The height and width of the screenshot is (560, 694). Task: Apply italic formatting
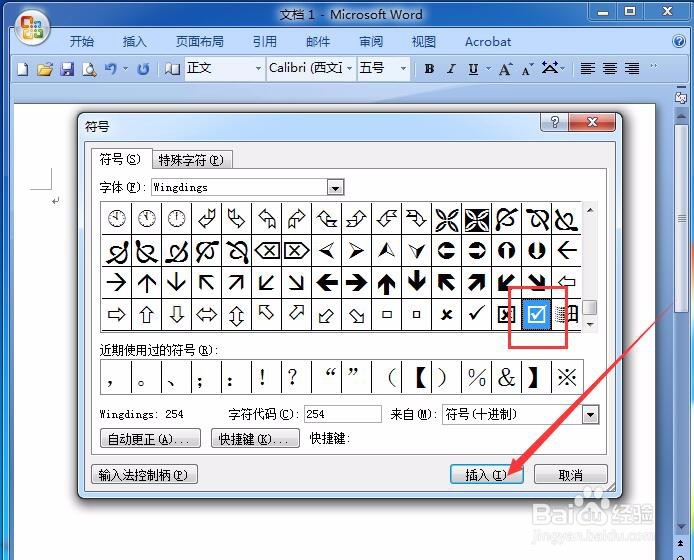pyautogui.click(x=451, y=69)
